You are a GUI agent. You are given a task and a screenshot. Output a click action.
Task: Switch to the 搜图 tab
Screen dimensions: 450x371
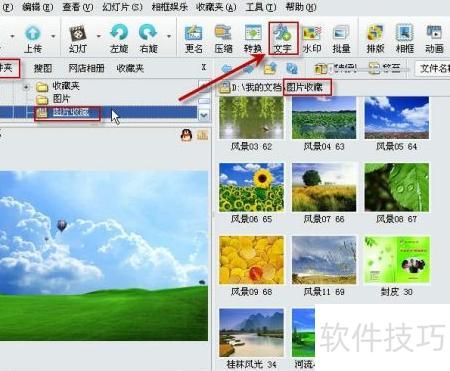click(43, 68)
